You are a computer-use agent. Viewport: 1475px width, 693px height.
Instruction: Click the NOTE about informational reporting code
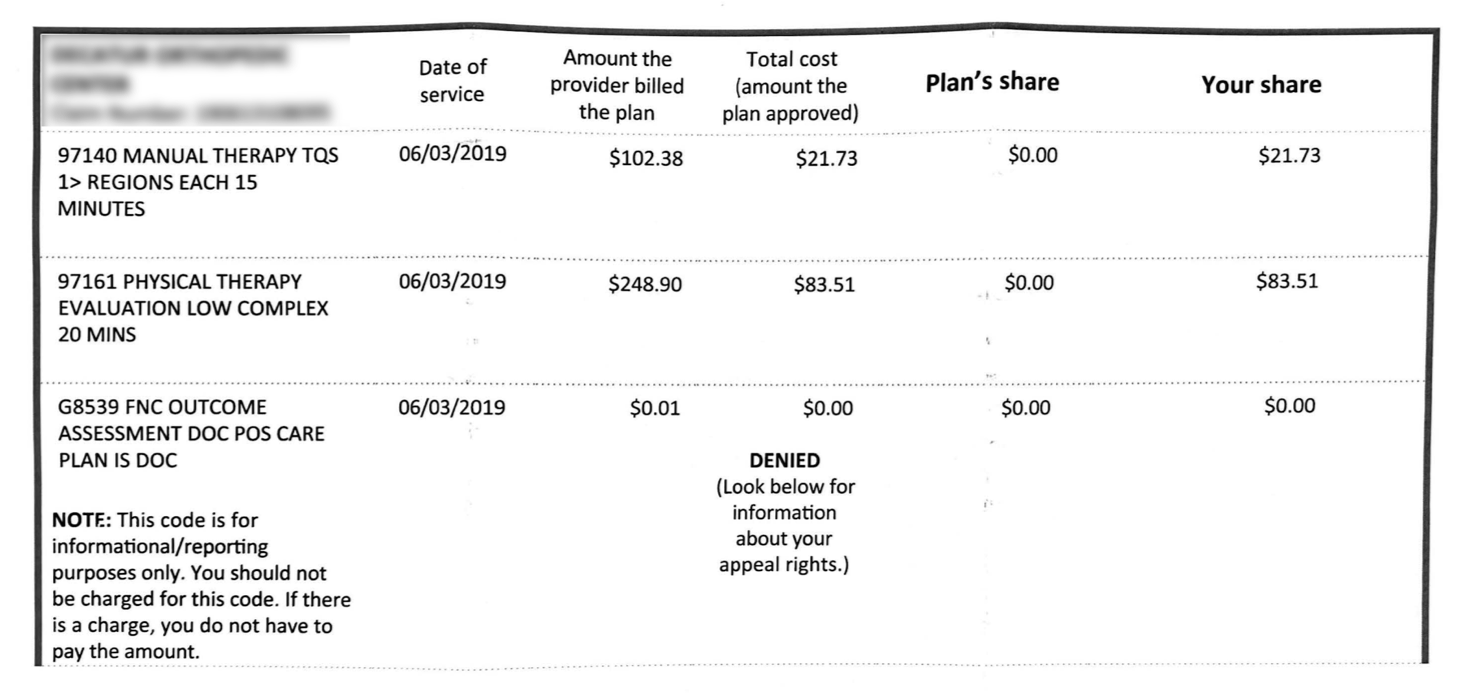pos(201,587)
